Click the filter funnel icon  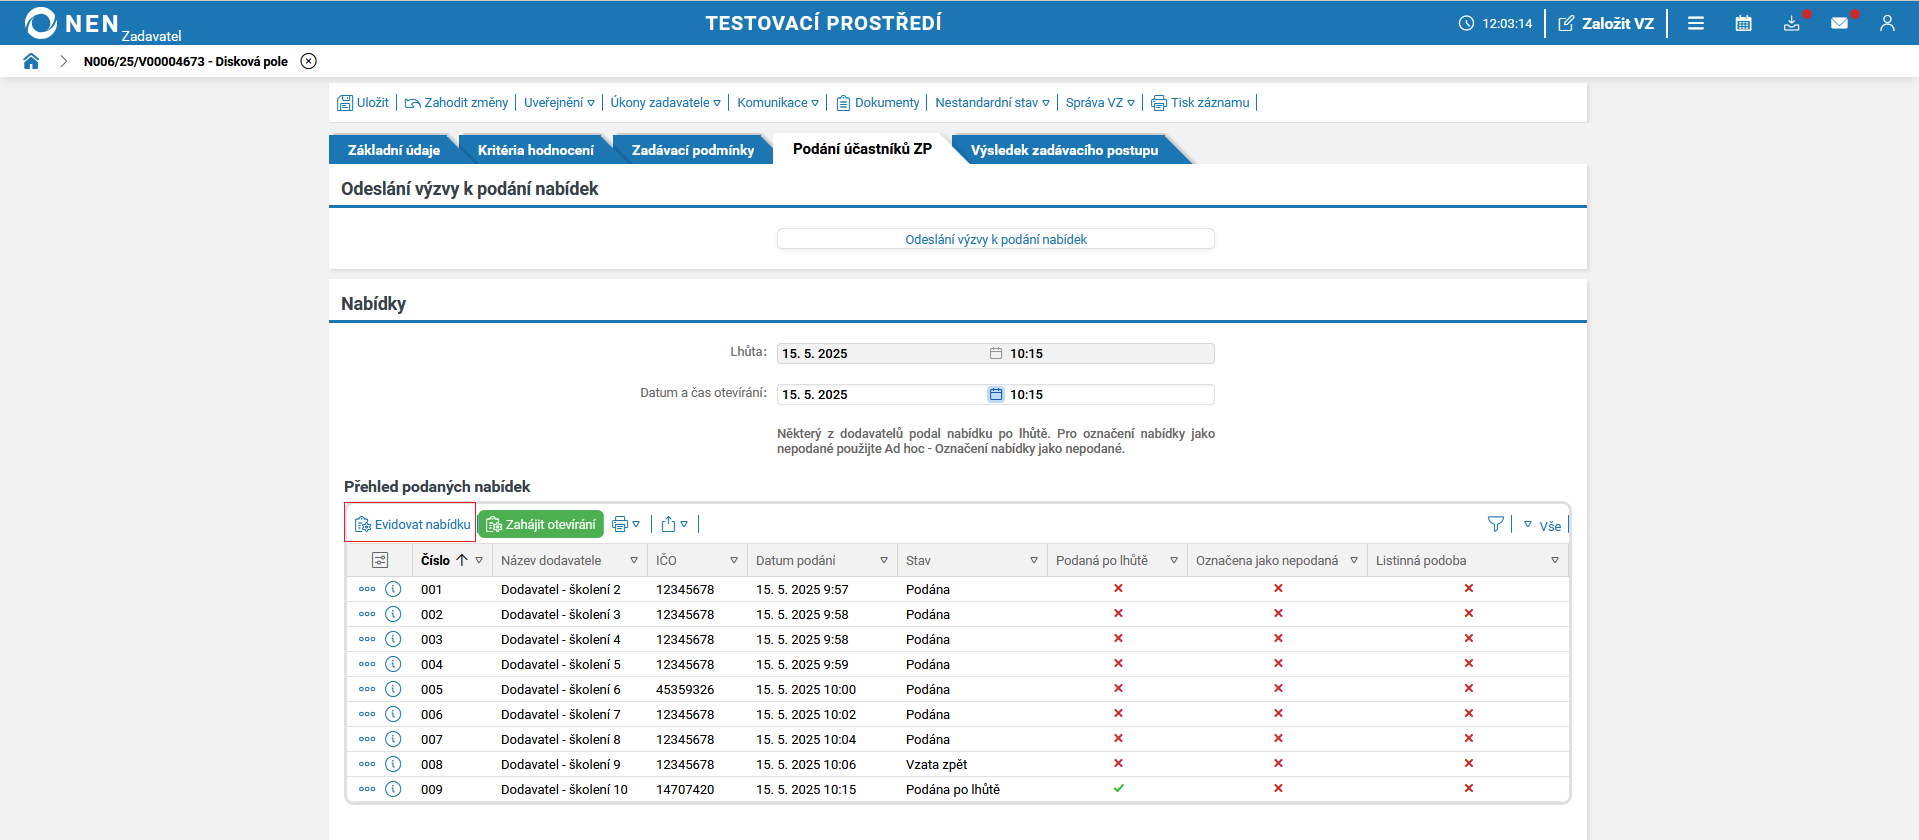pyautogui.click(x=1496, y=524)
